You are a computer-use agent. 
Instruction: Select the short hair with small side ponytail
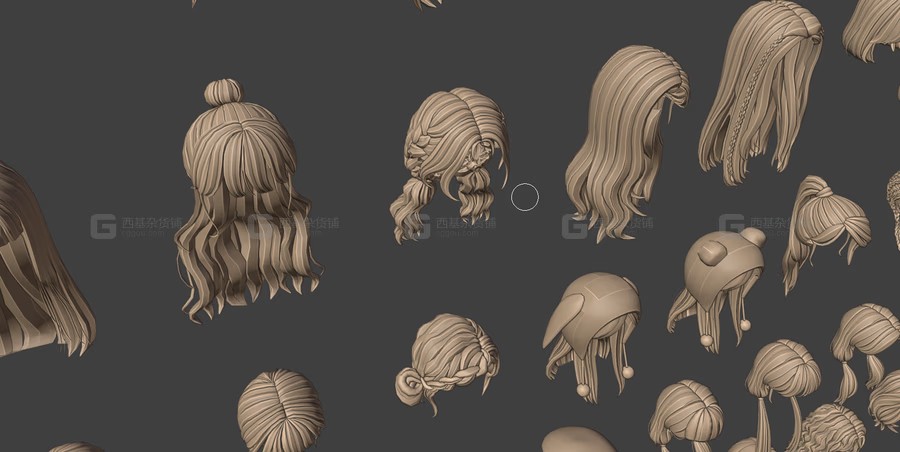coord(866,340)
